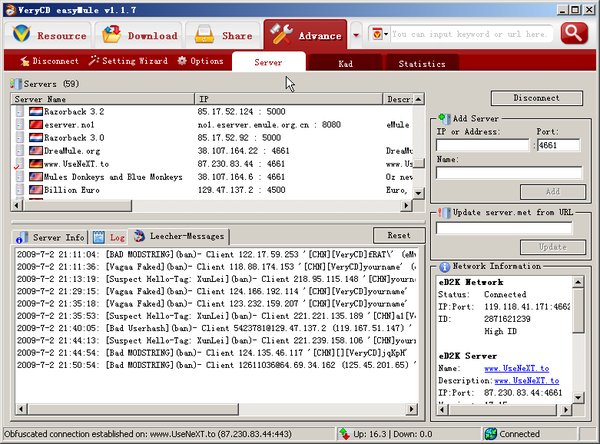Click the Connected globe status bar icon
This screenshot has height=444, width=600.
(x=491, y=434)
